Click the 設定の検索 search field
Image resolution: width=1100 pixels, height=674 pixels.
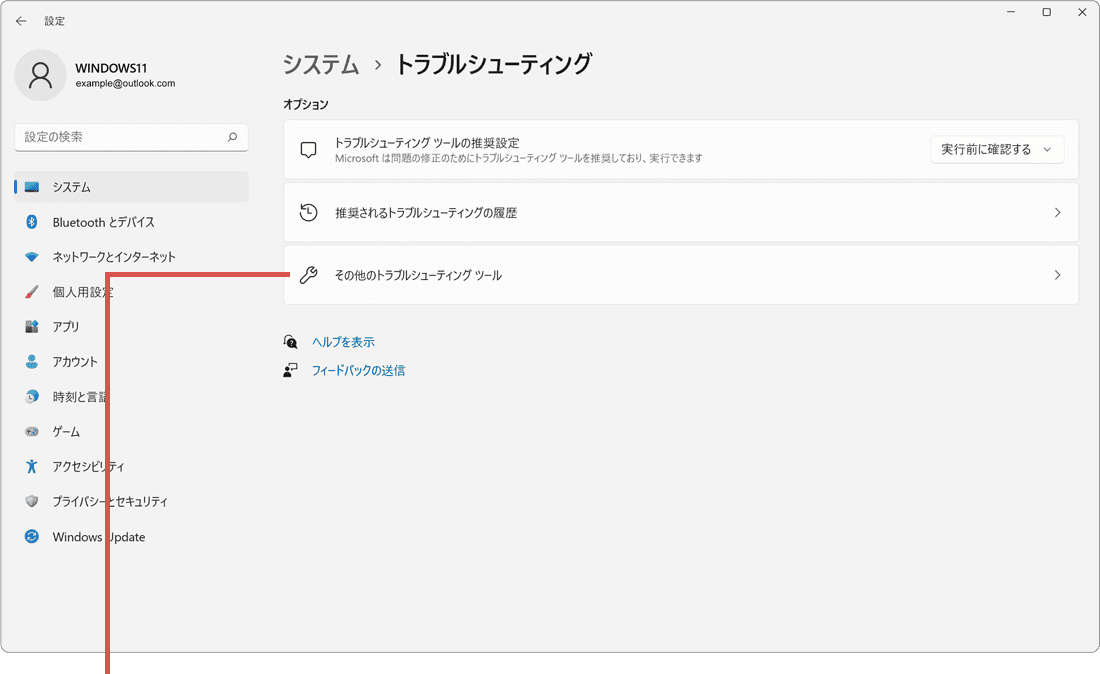coord(131,137)
